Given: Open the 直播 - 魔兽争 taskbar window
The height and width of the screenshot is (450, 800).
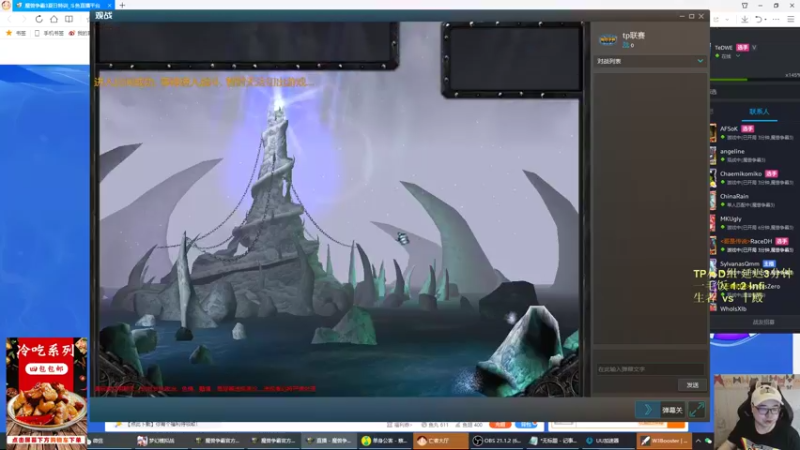Looking at the screenshot, I should pyautogui.click(x=330, y=440).
